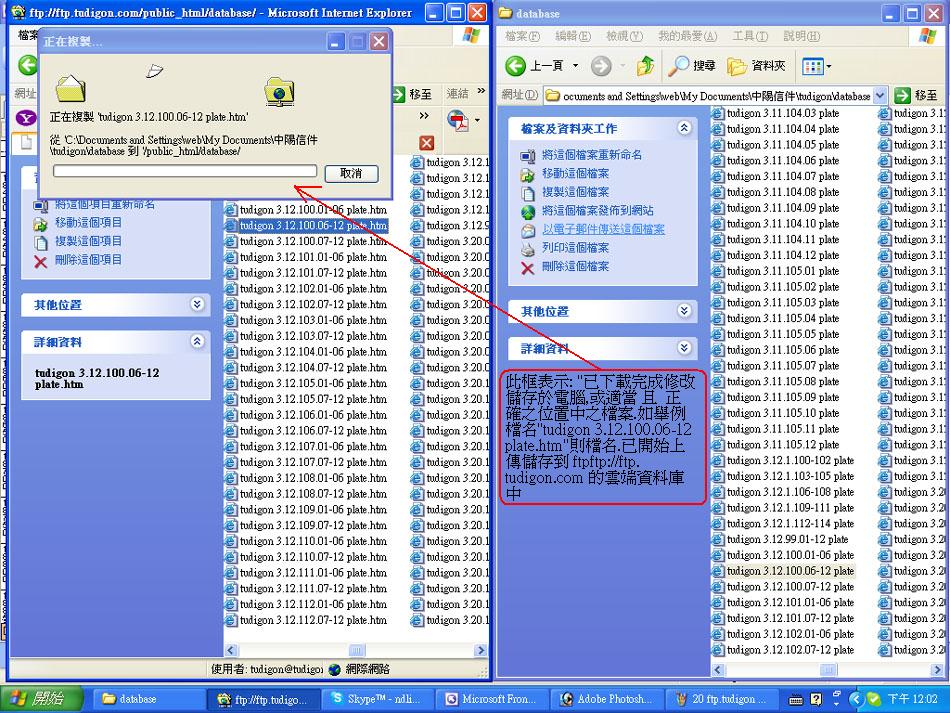Collapse 詳細資料 panel in FTP window
950x713 pixels.
pos(197,341)
